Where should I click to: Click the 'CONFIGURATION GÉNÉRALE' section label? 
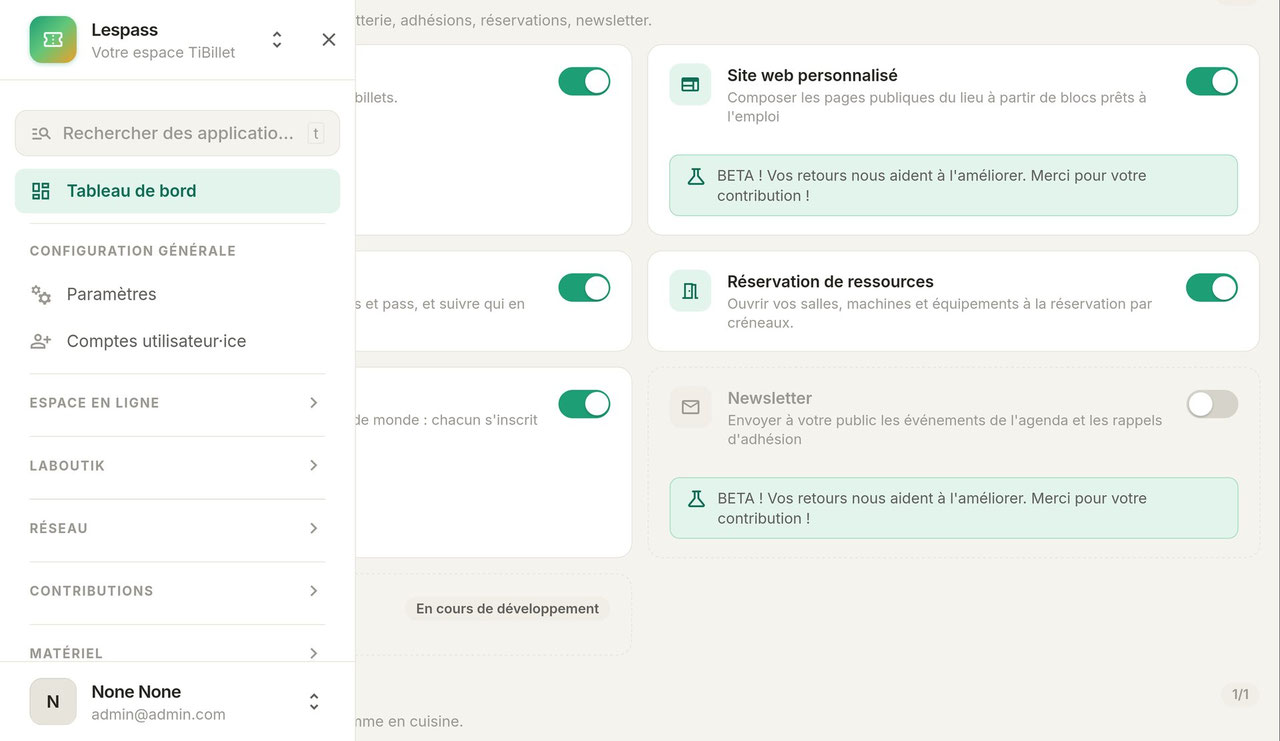(133, 251)
